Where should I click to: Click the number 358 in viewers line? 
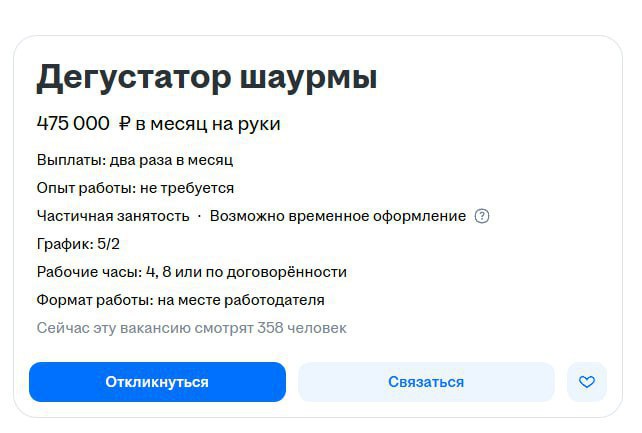click(x=270, y=328)
